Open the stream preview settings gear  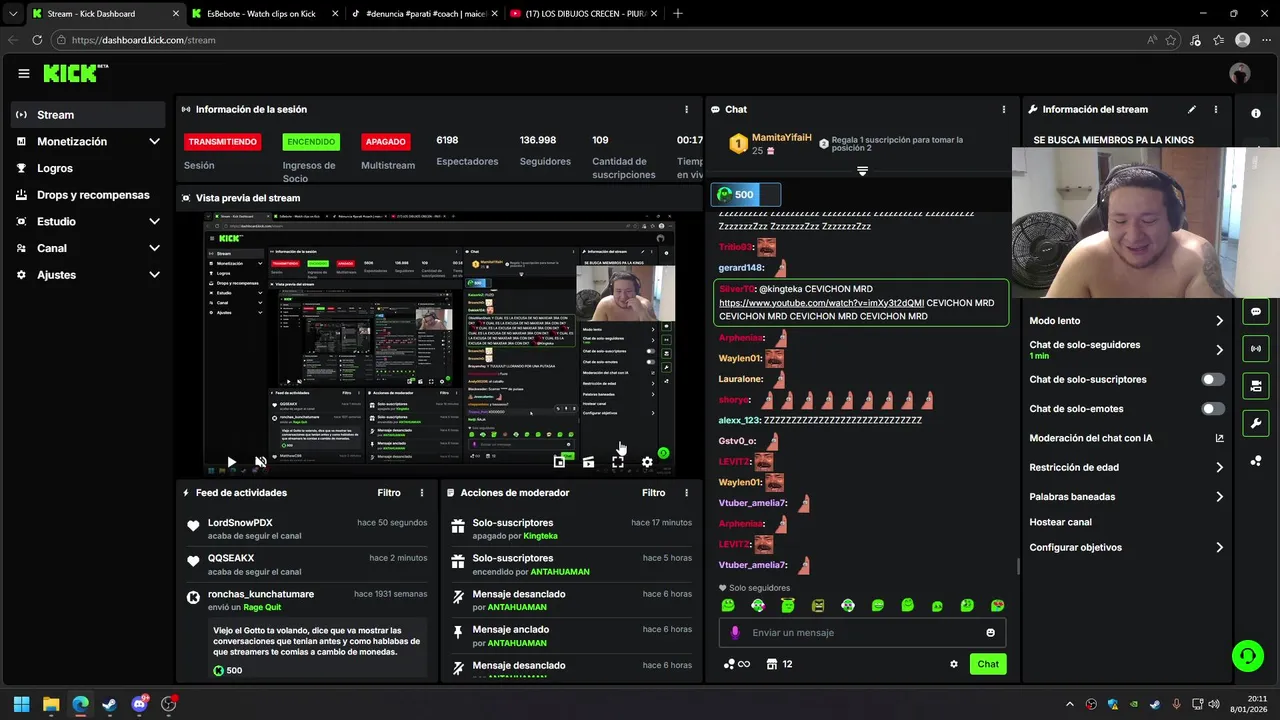647,462
